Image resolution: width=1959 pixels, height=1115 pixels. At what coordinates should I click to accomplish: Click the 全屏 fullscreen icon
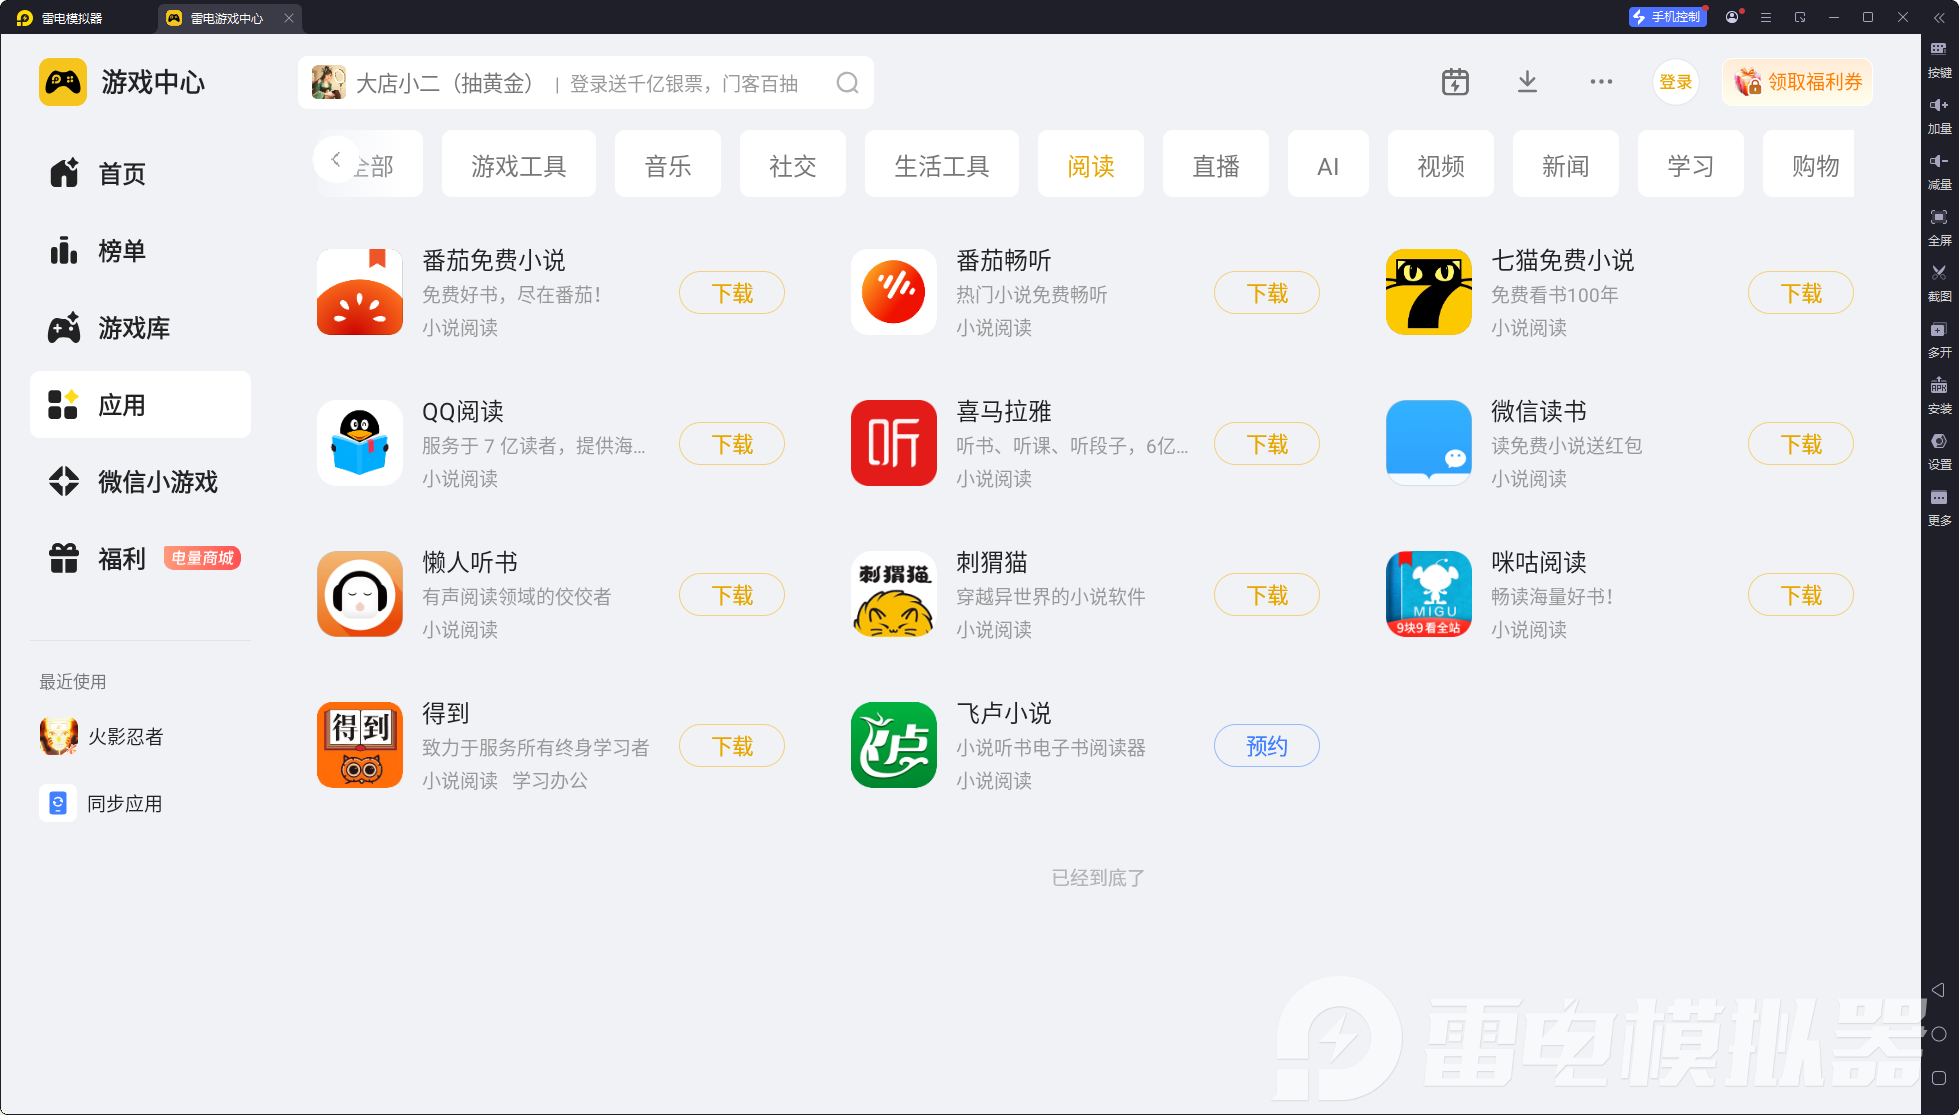point(1939,227)
